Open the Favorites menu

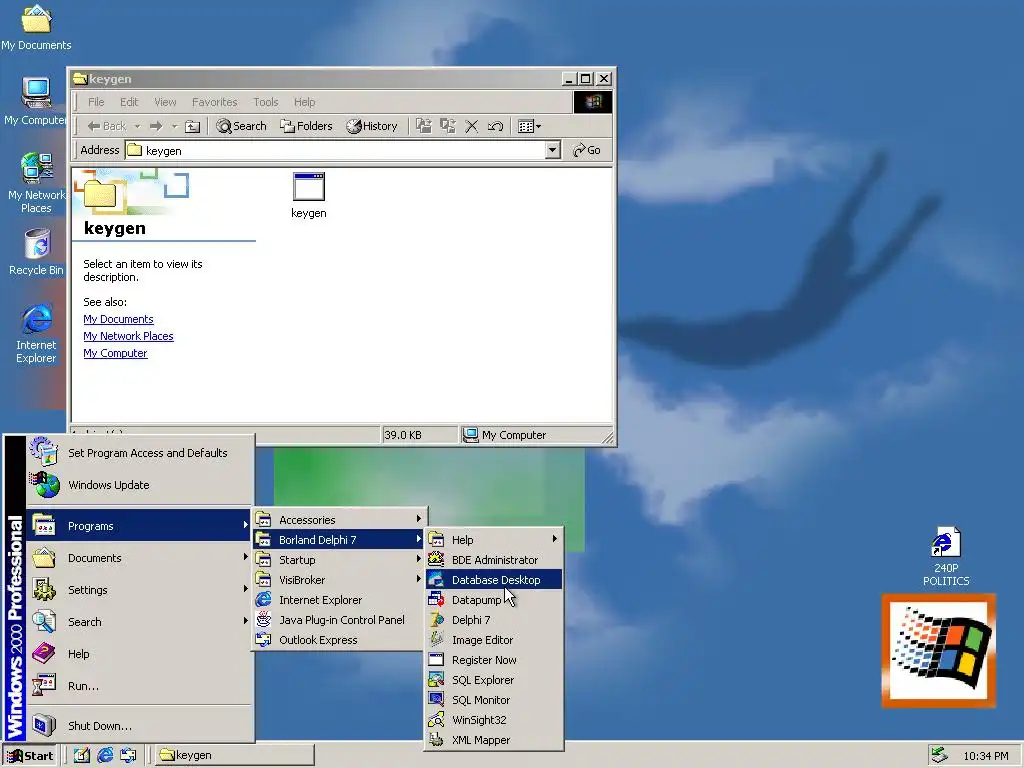tap(214, 102)
